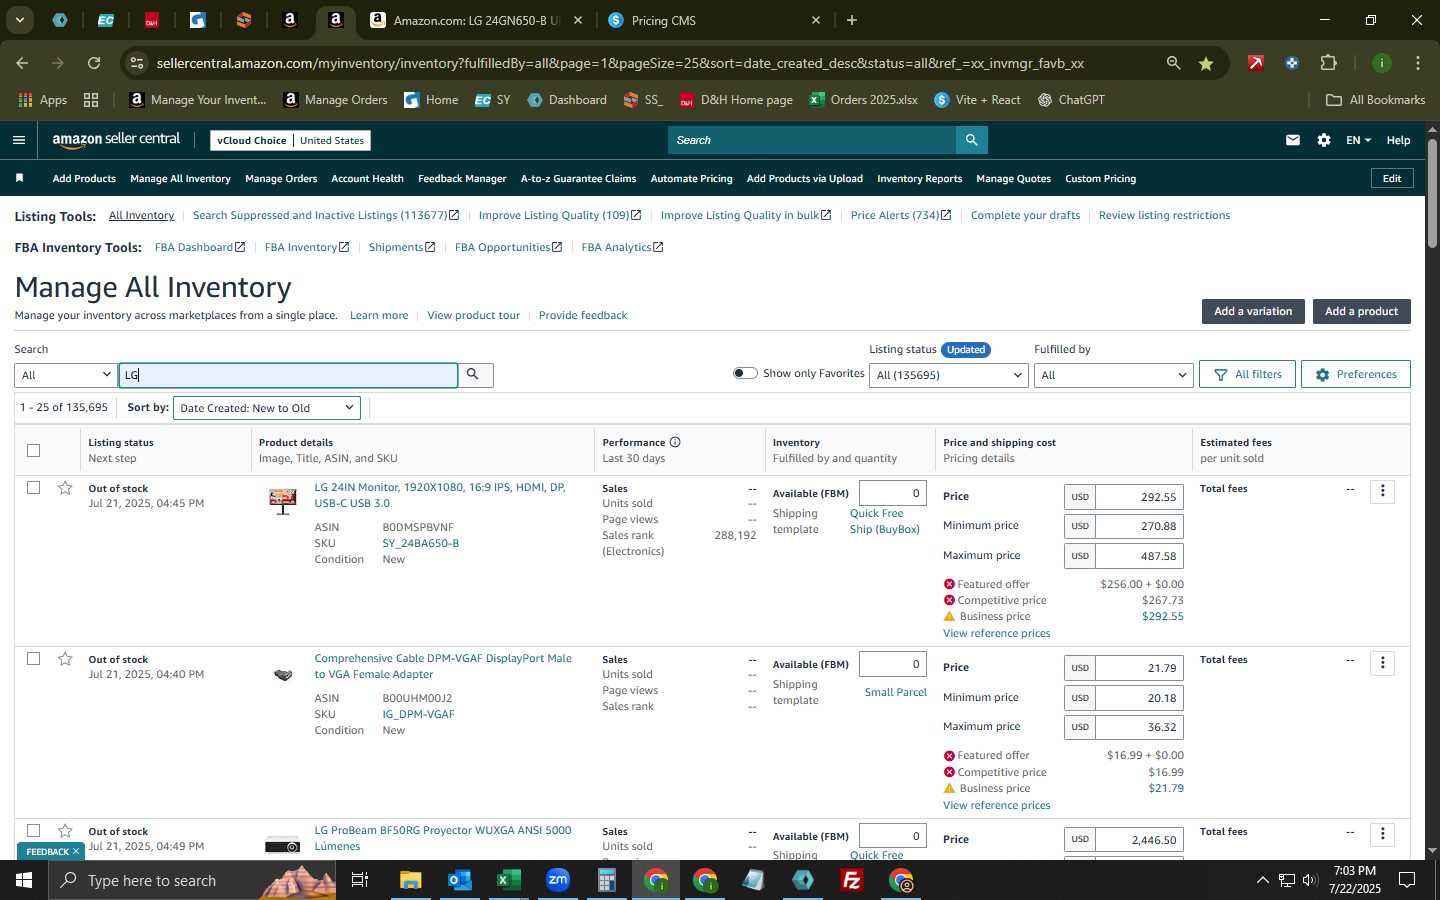Edit the LG 24IN Monitor price field 292.55
This screenshot has width=1440, height=900.
pyautogui.click(x=1139, y=497)
